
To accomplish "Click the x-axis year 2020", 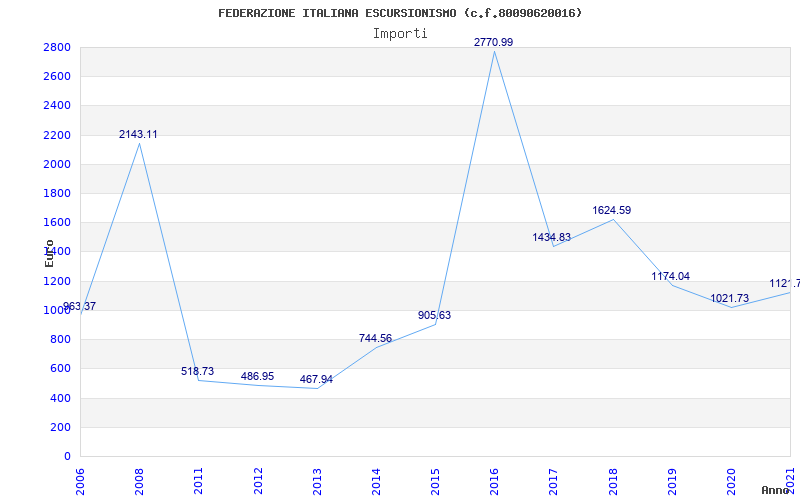I will coord(731,481).
